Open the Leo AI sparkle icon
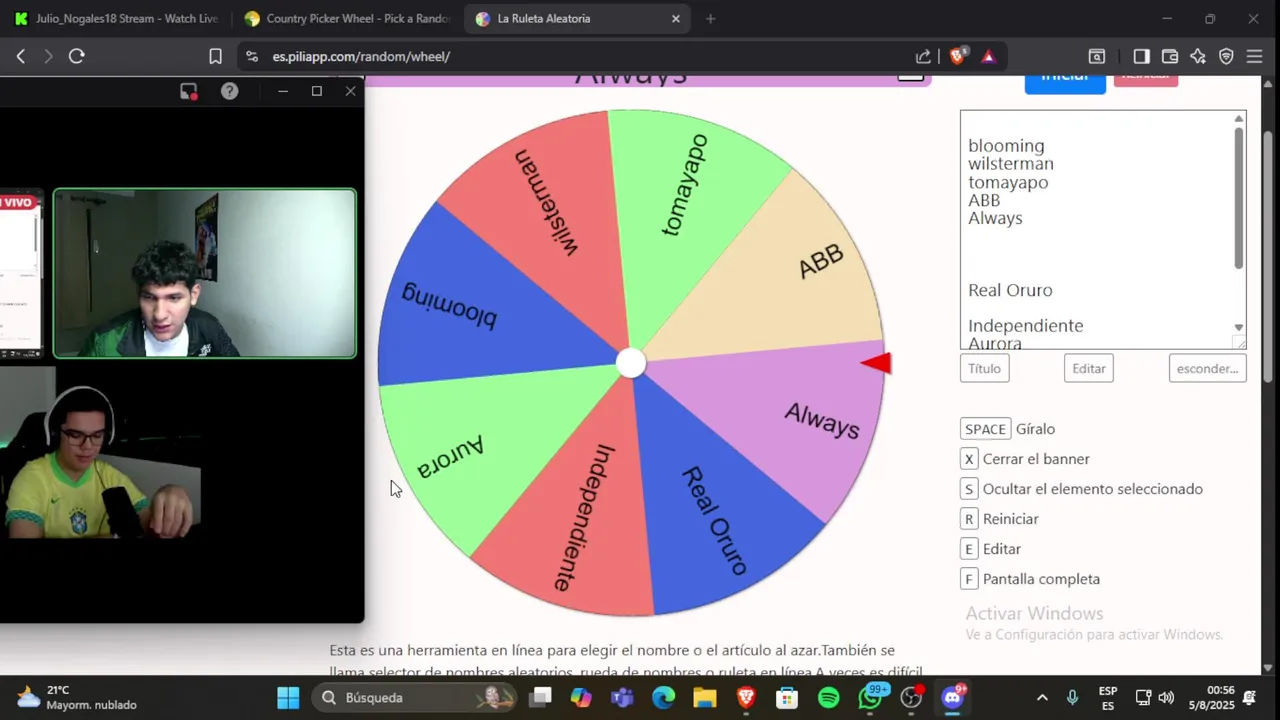This screenshot has height=720, width=1280. pyautogui.click(x=1198, y=57)
